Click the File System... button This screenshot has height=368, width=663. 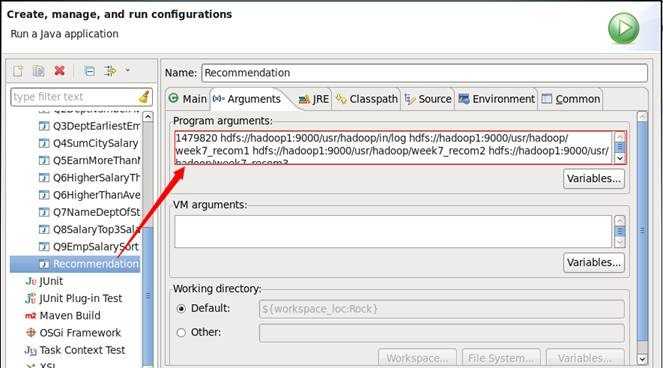click(x=501, y=358)
